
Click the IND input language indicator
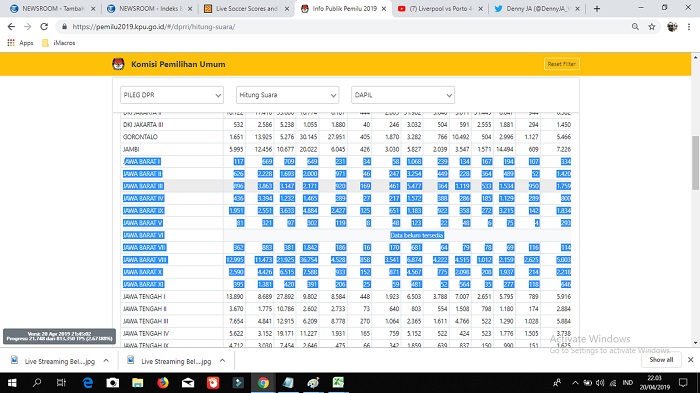coord(628,383)
